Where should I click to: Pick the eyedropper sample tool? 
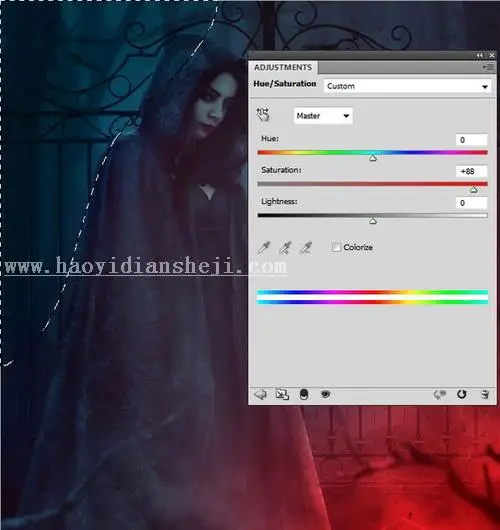click(x=264, y=248)
